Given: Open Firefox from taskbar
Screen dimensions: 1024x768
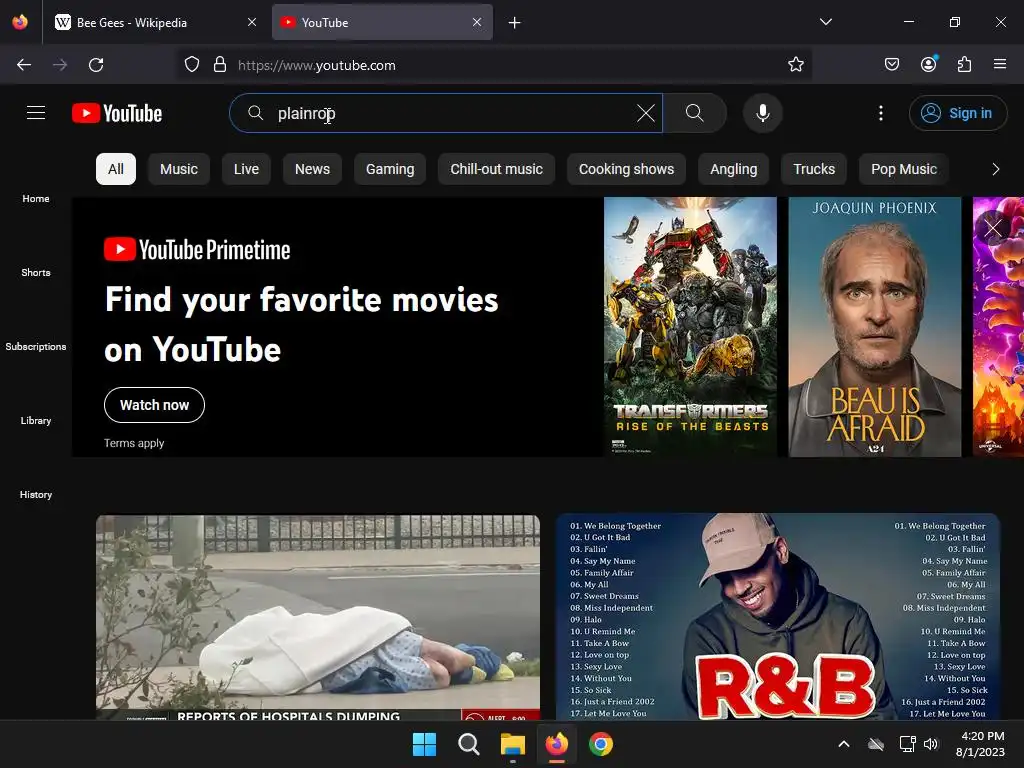Looking at the screenshot, I should (556, 744).
